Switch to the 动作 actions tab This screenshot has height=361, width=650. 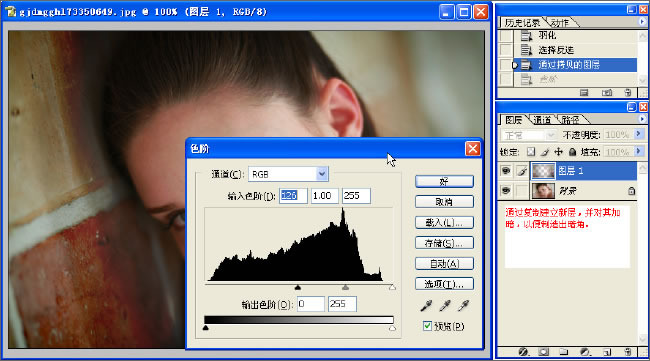point(560,22)
